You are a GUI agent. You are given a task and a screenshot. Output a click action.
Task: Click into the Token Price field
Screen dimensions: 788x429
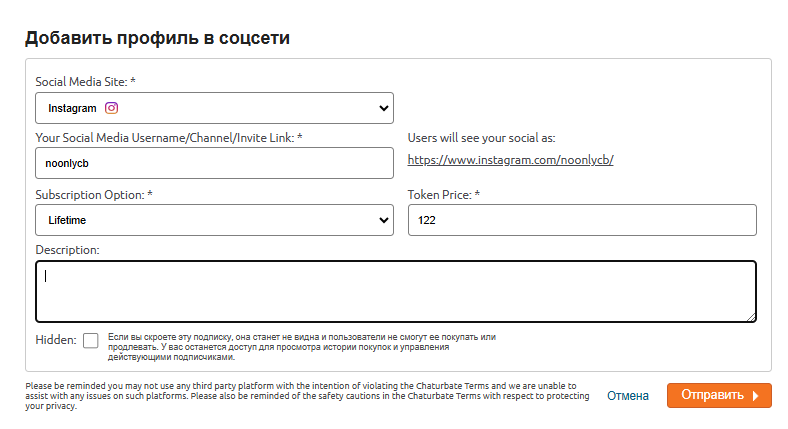tap(581, 219)
